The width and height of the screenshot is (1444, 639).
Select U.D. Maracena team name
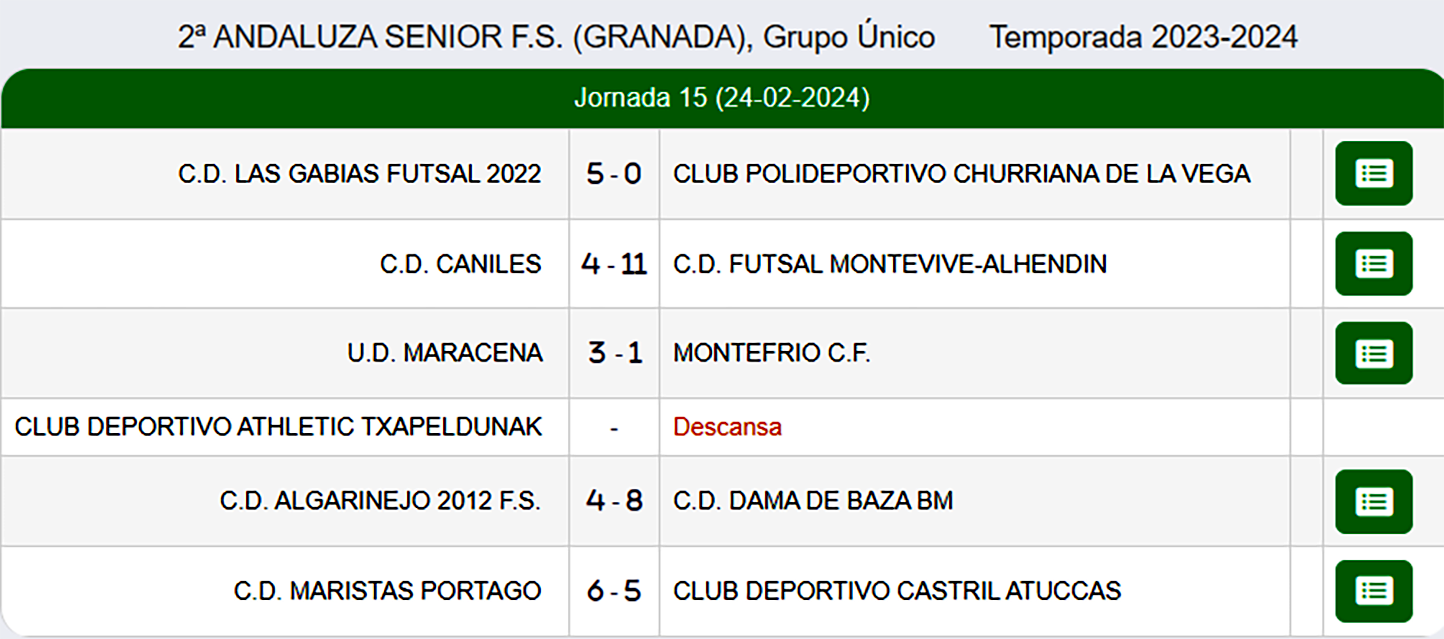(445, 353)
